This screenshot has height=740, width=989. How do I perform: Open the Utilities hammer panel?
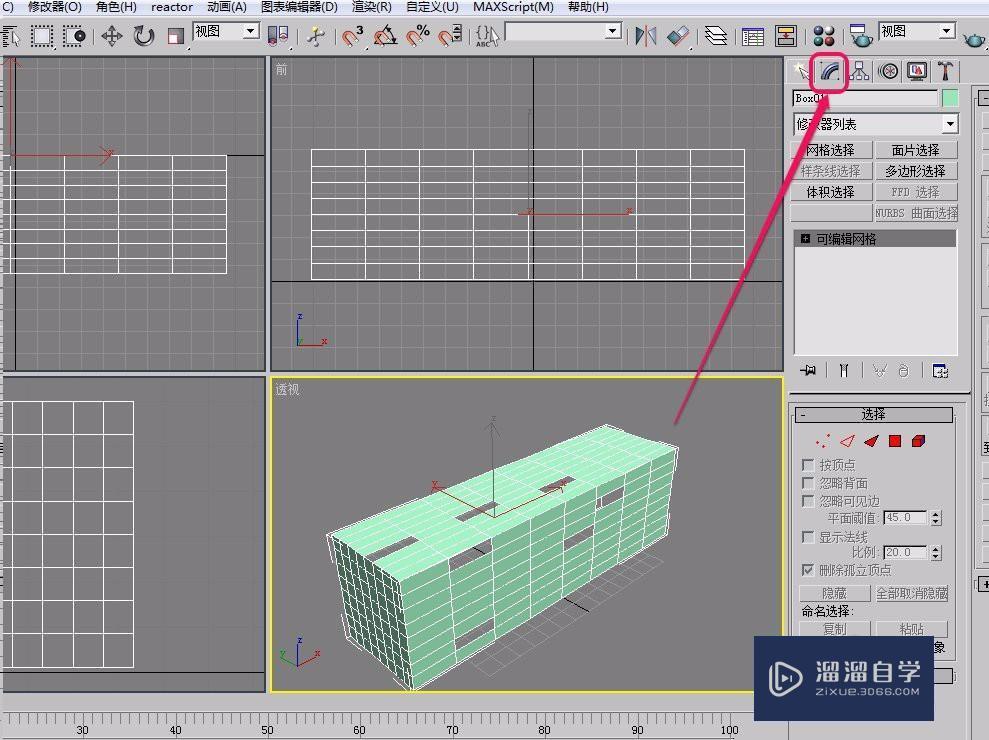click(944, 71)
